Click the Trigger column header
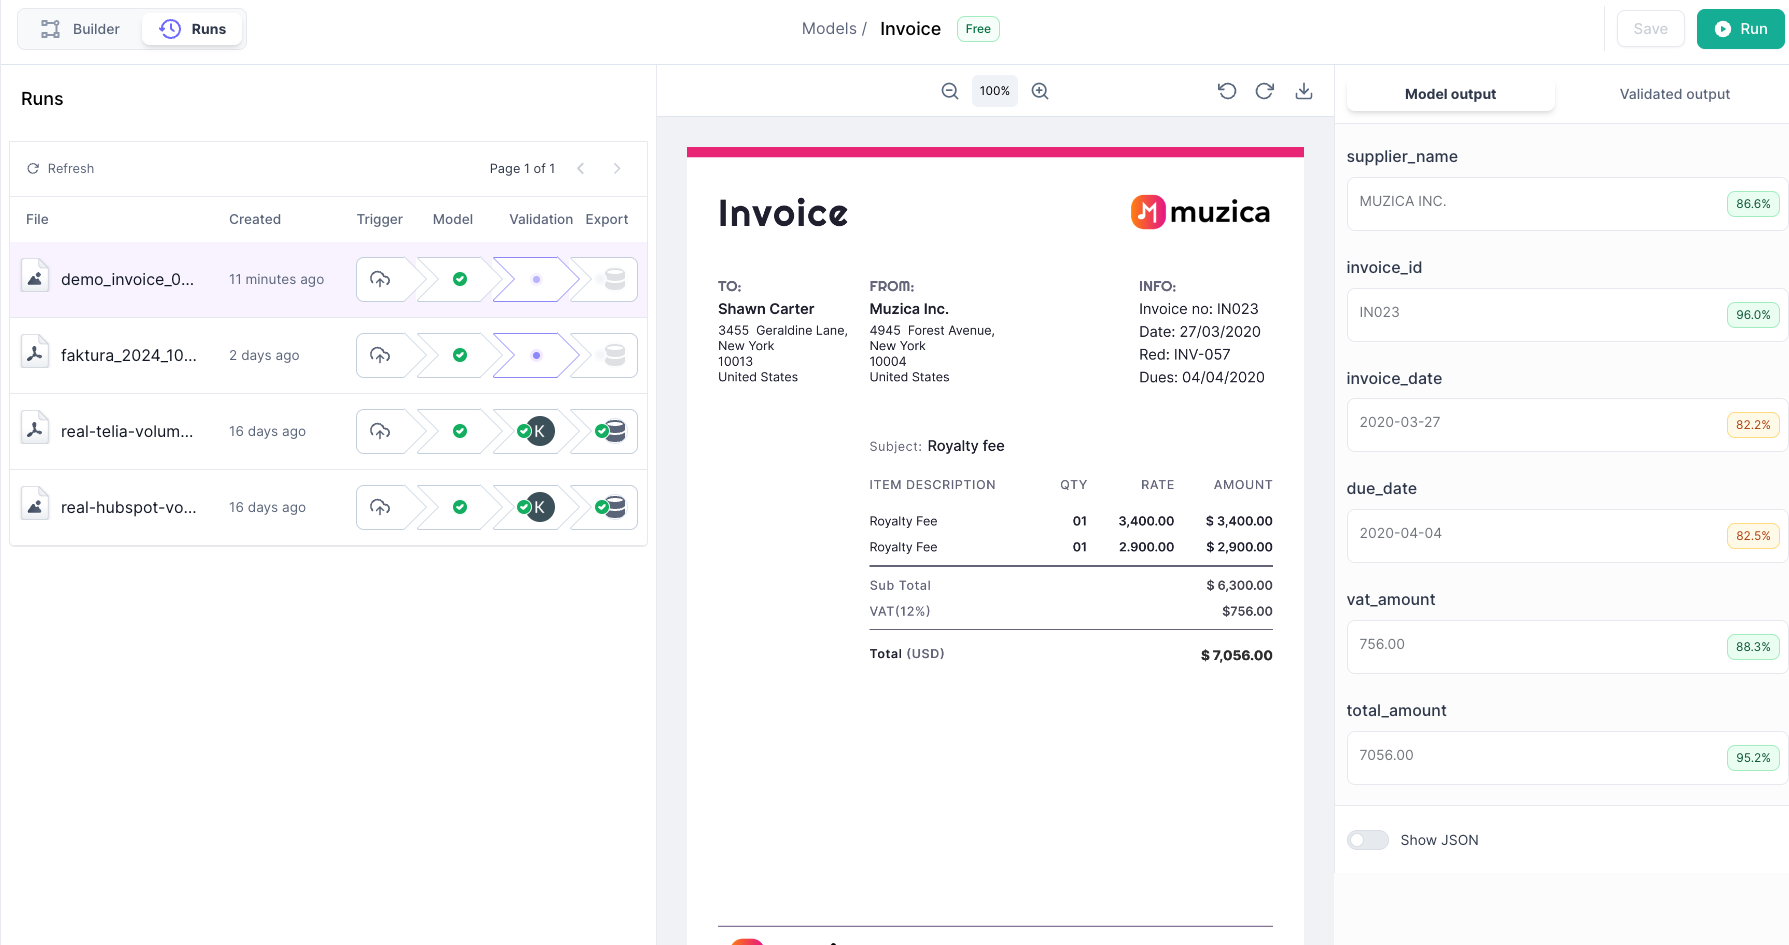Image resolution: width=1789 pixels, height=945 pixels. point(380,219)
